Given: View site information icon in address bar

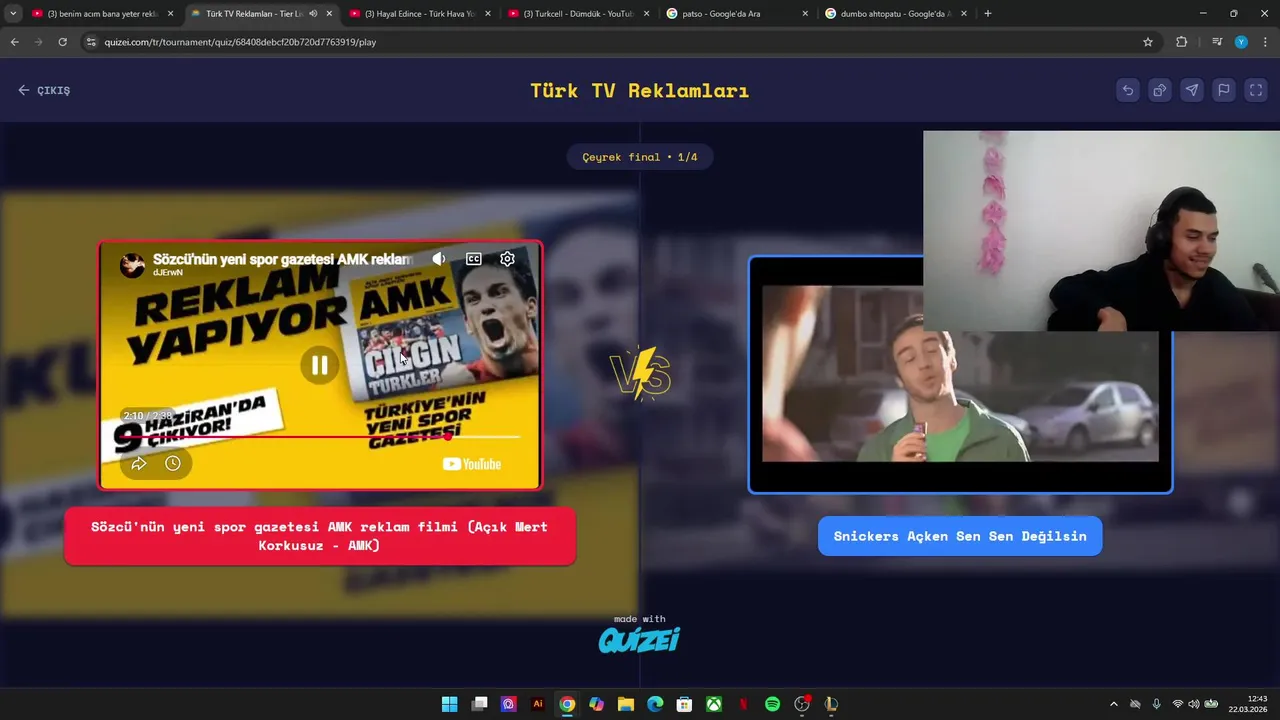Looking at the screenshot, I should (x=91, y=42).
